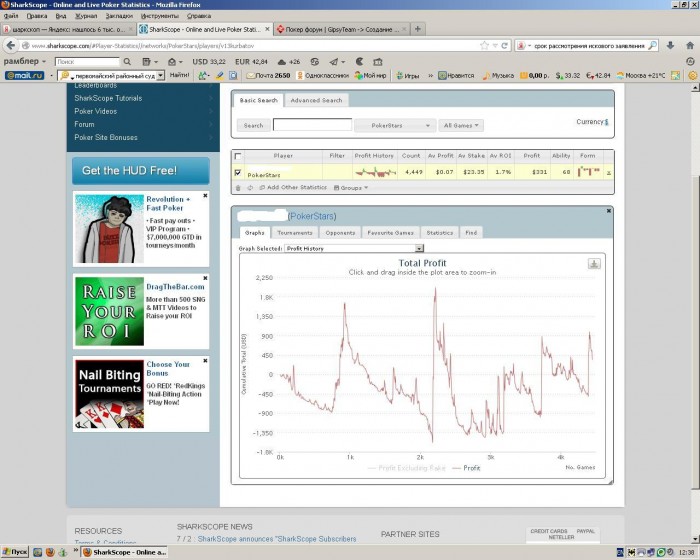Click the SharkScope taskbar button
This screenshot has height=560, width=700.
click(x=124, y=552)
